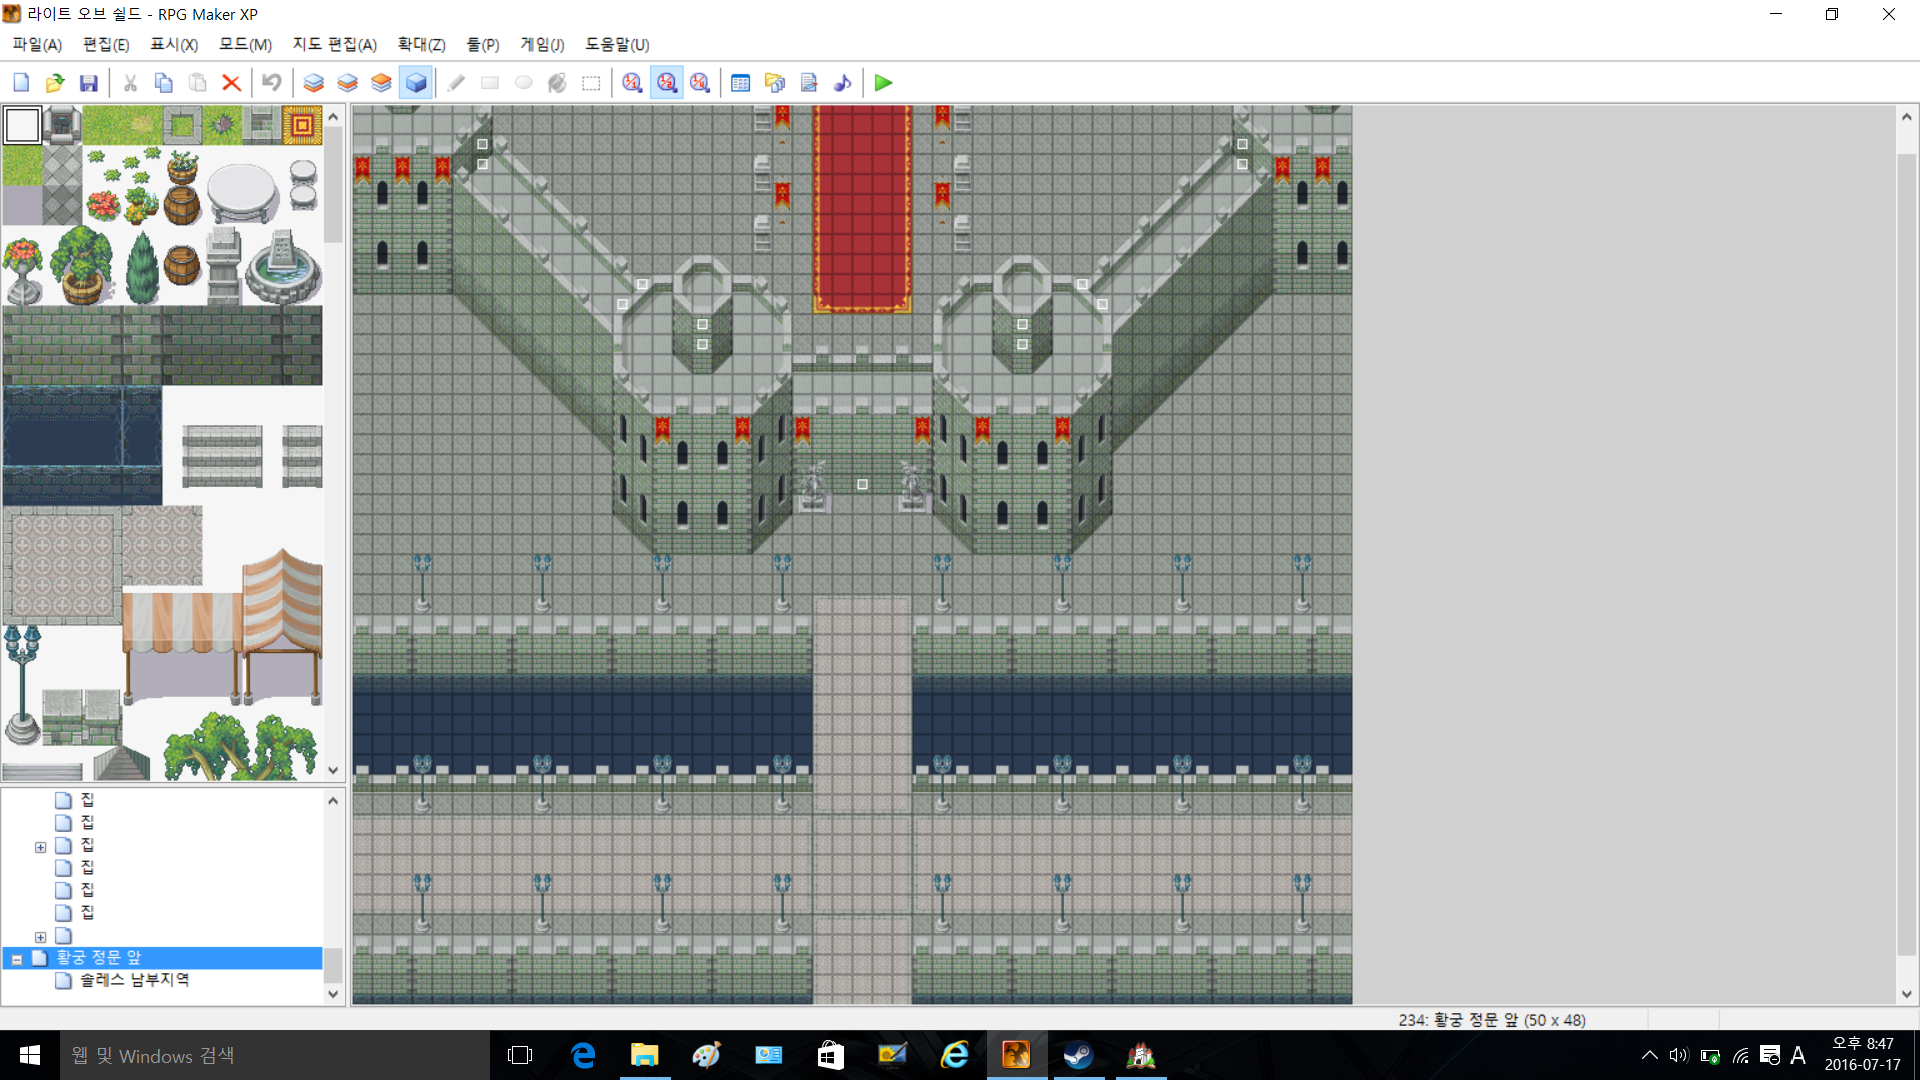
Task: Pick the red carpet pattern tile
Action: tap(302, 125)
